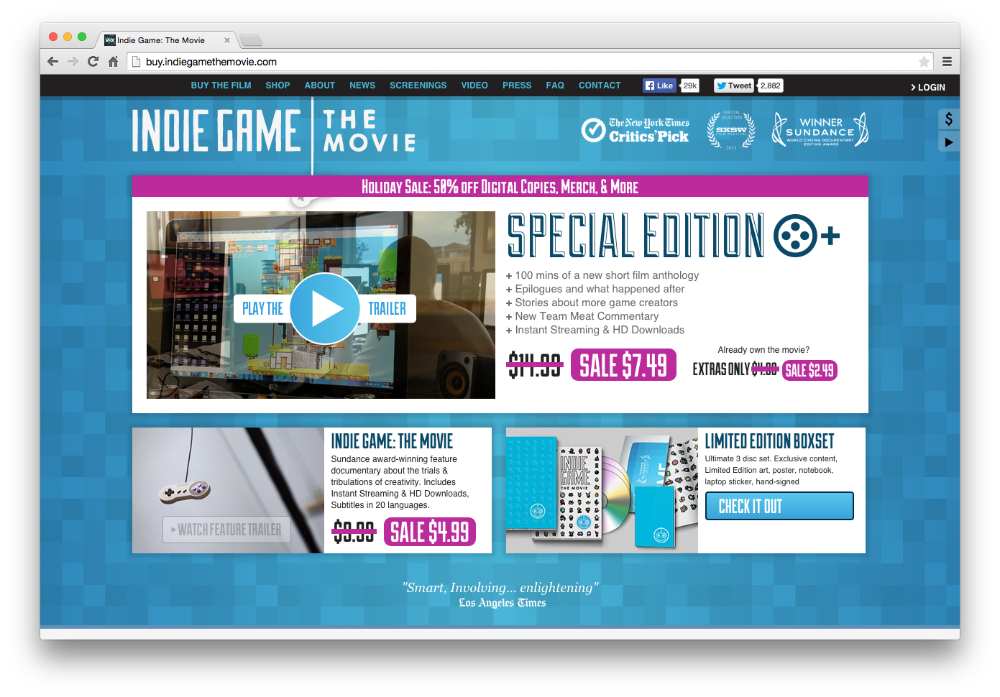Click the Special Edition heading
The image size is (1000, 697).
[x=635, y=236]
